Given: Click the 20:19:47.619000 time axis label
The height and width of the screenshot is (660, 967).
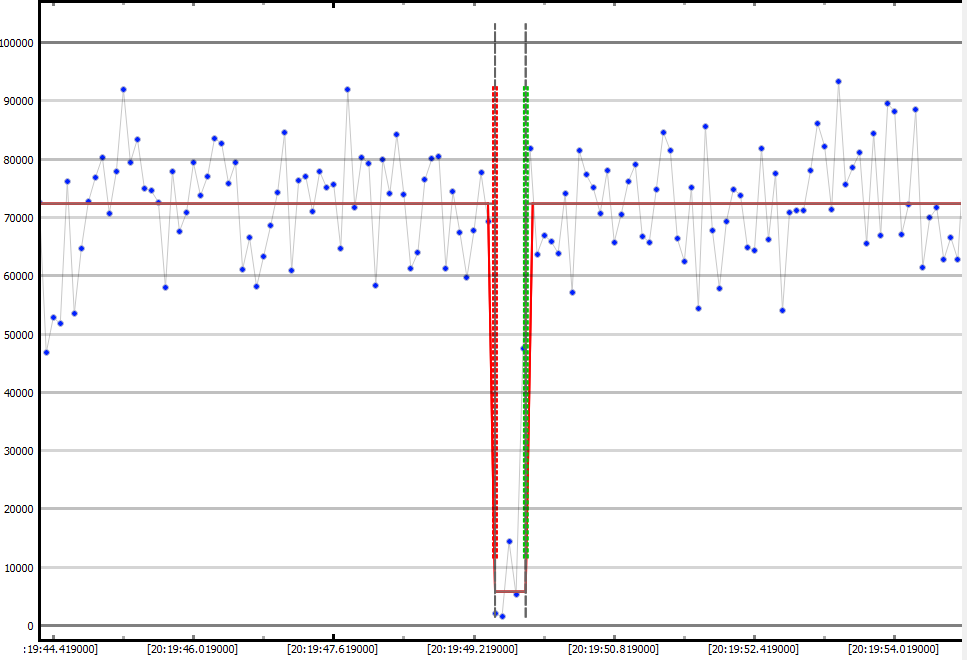Looking at the screenshot, I should (x=332, y=649).
